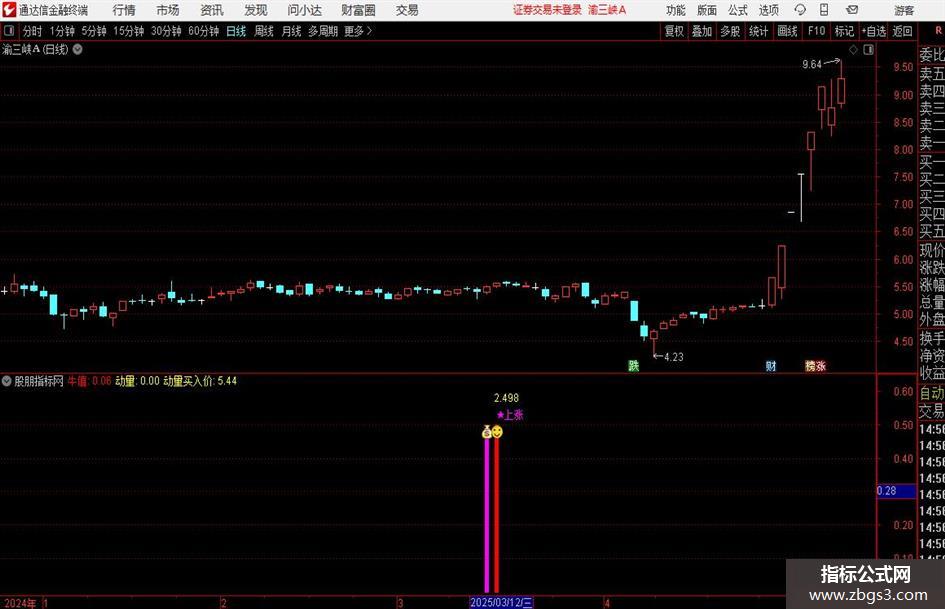Screen dimensions: 945x609
Task: Open the 交易 menu
Action: click(x=407, y=10)
